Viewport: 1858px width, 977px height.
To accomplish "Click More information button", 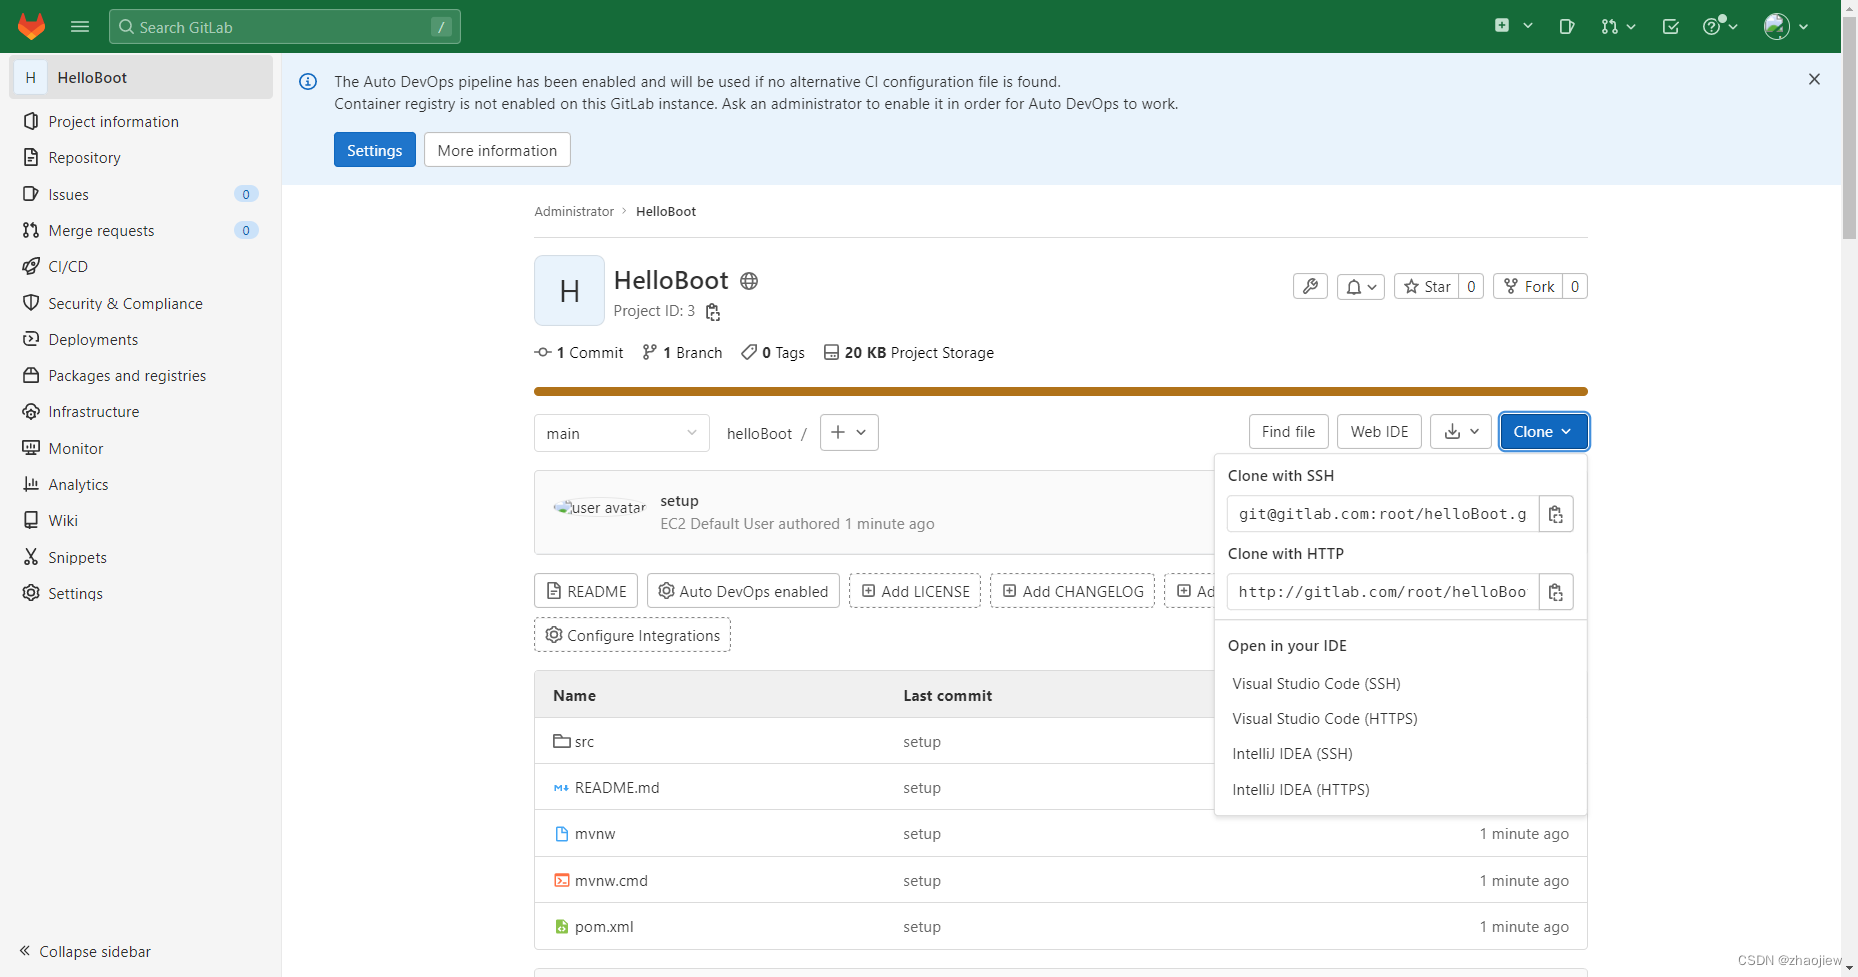I will click(x=497, y=150).
